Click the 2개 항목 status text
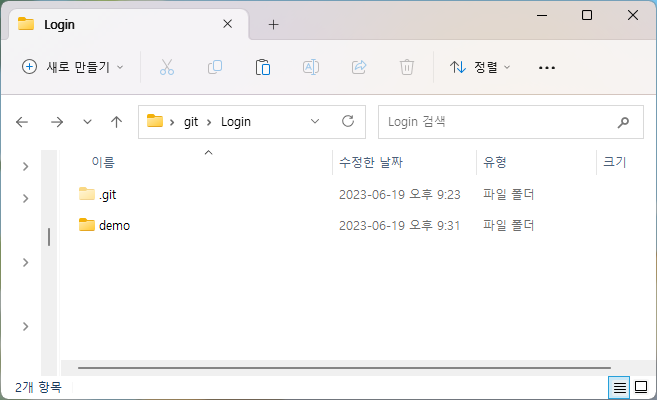657x400 pixels. click(38, 387)
